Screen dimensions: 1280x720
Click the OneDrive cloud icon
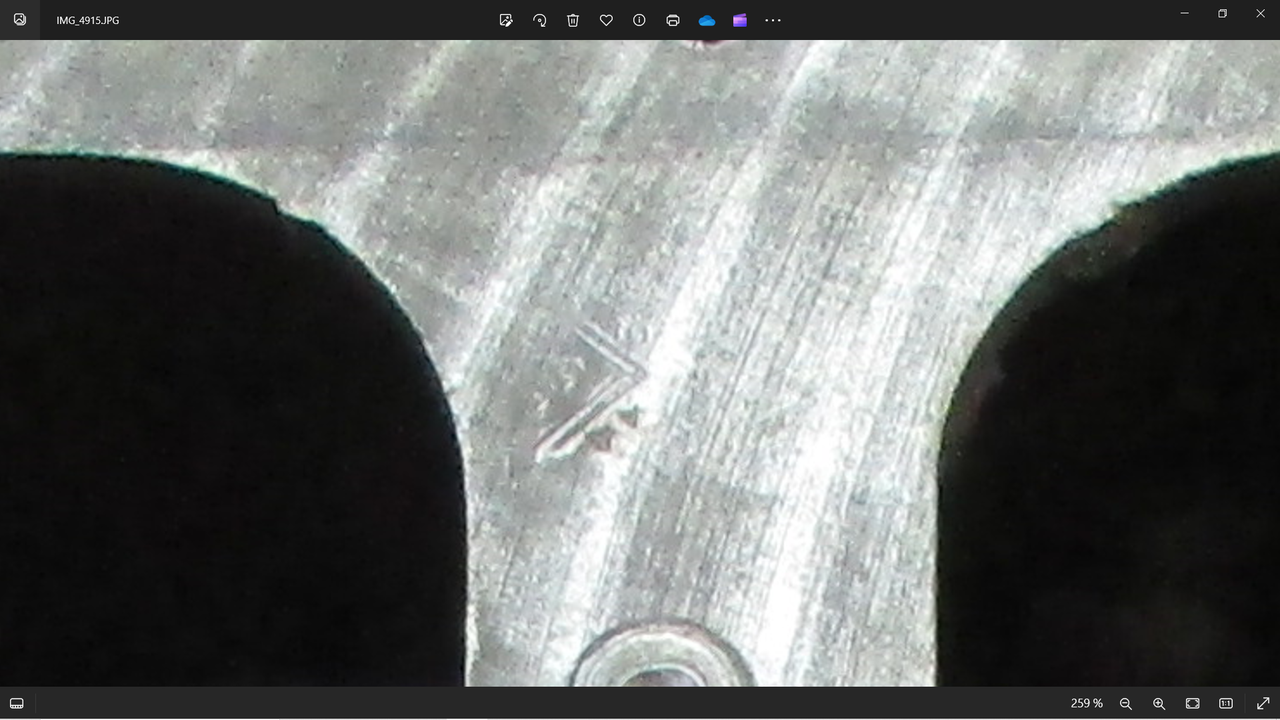tap(707, 20)
